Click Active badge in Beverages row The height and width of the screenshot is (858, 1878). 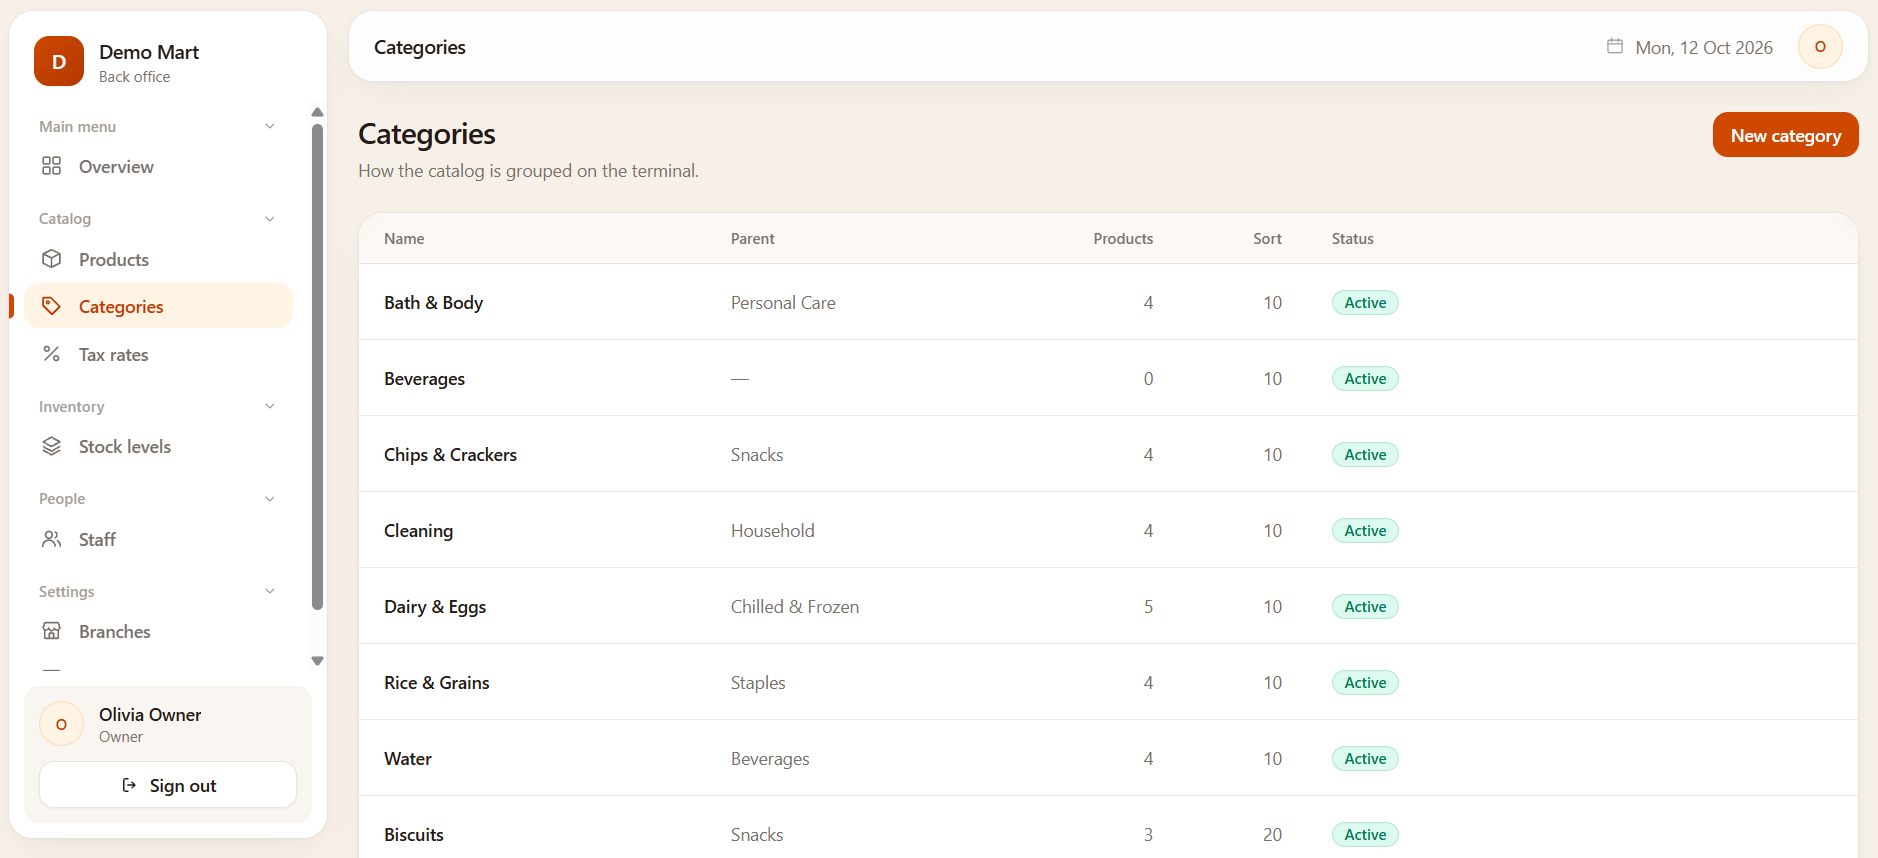point(1365,378)
